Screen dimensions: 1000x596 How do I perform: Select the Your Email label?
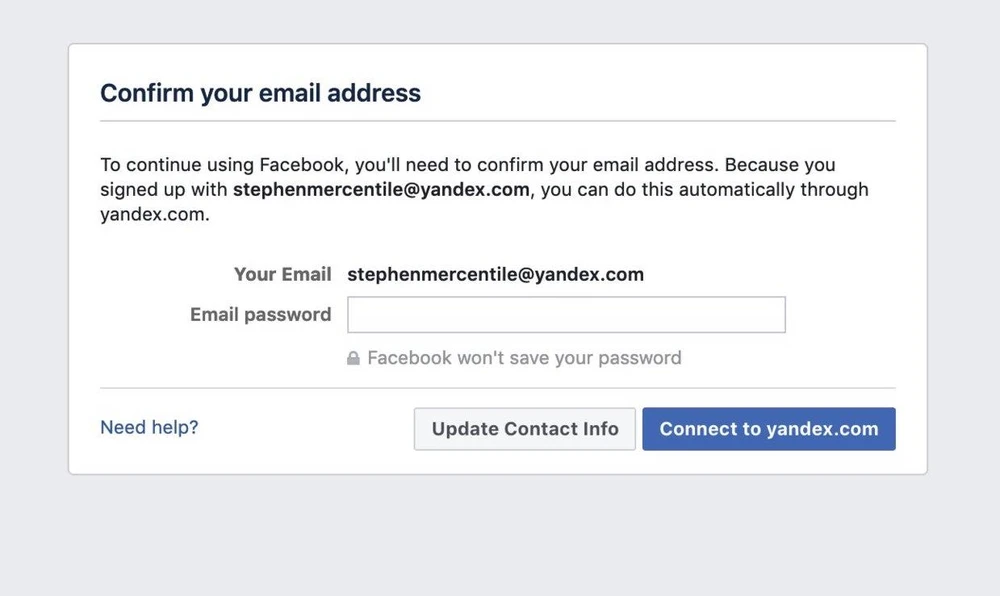[x=282, y=274]
